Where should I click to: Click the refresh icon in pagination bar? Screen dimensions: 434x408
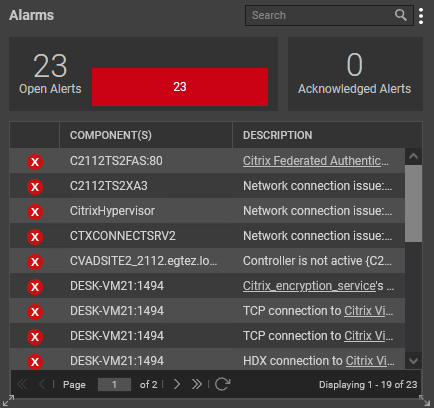tap(222, 384)
